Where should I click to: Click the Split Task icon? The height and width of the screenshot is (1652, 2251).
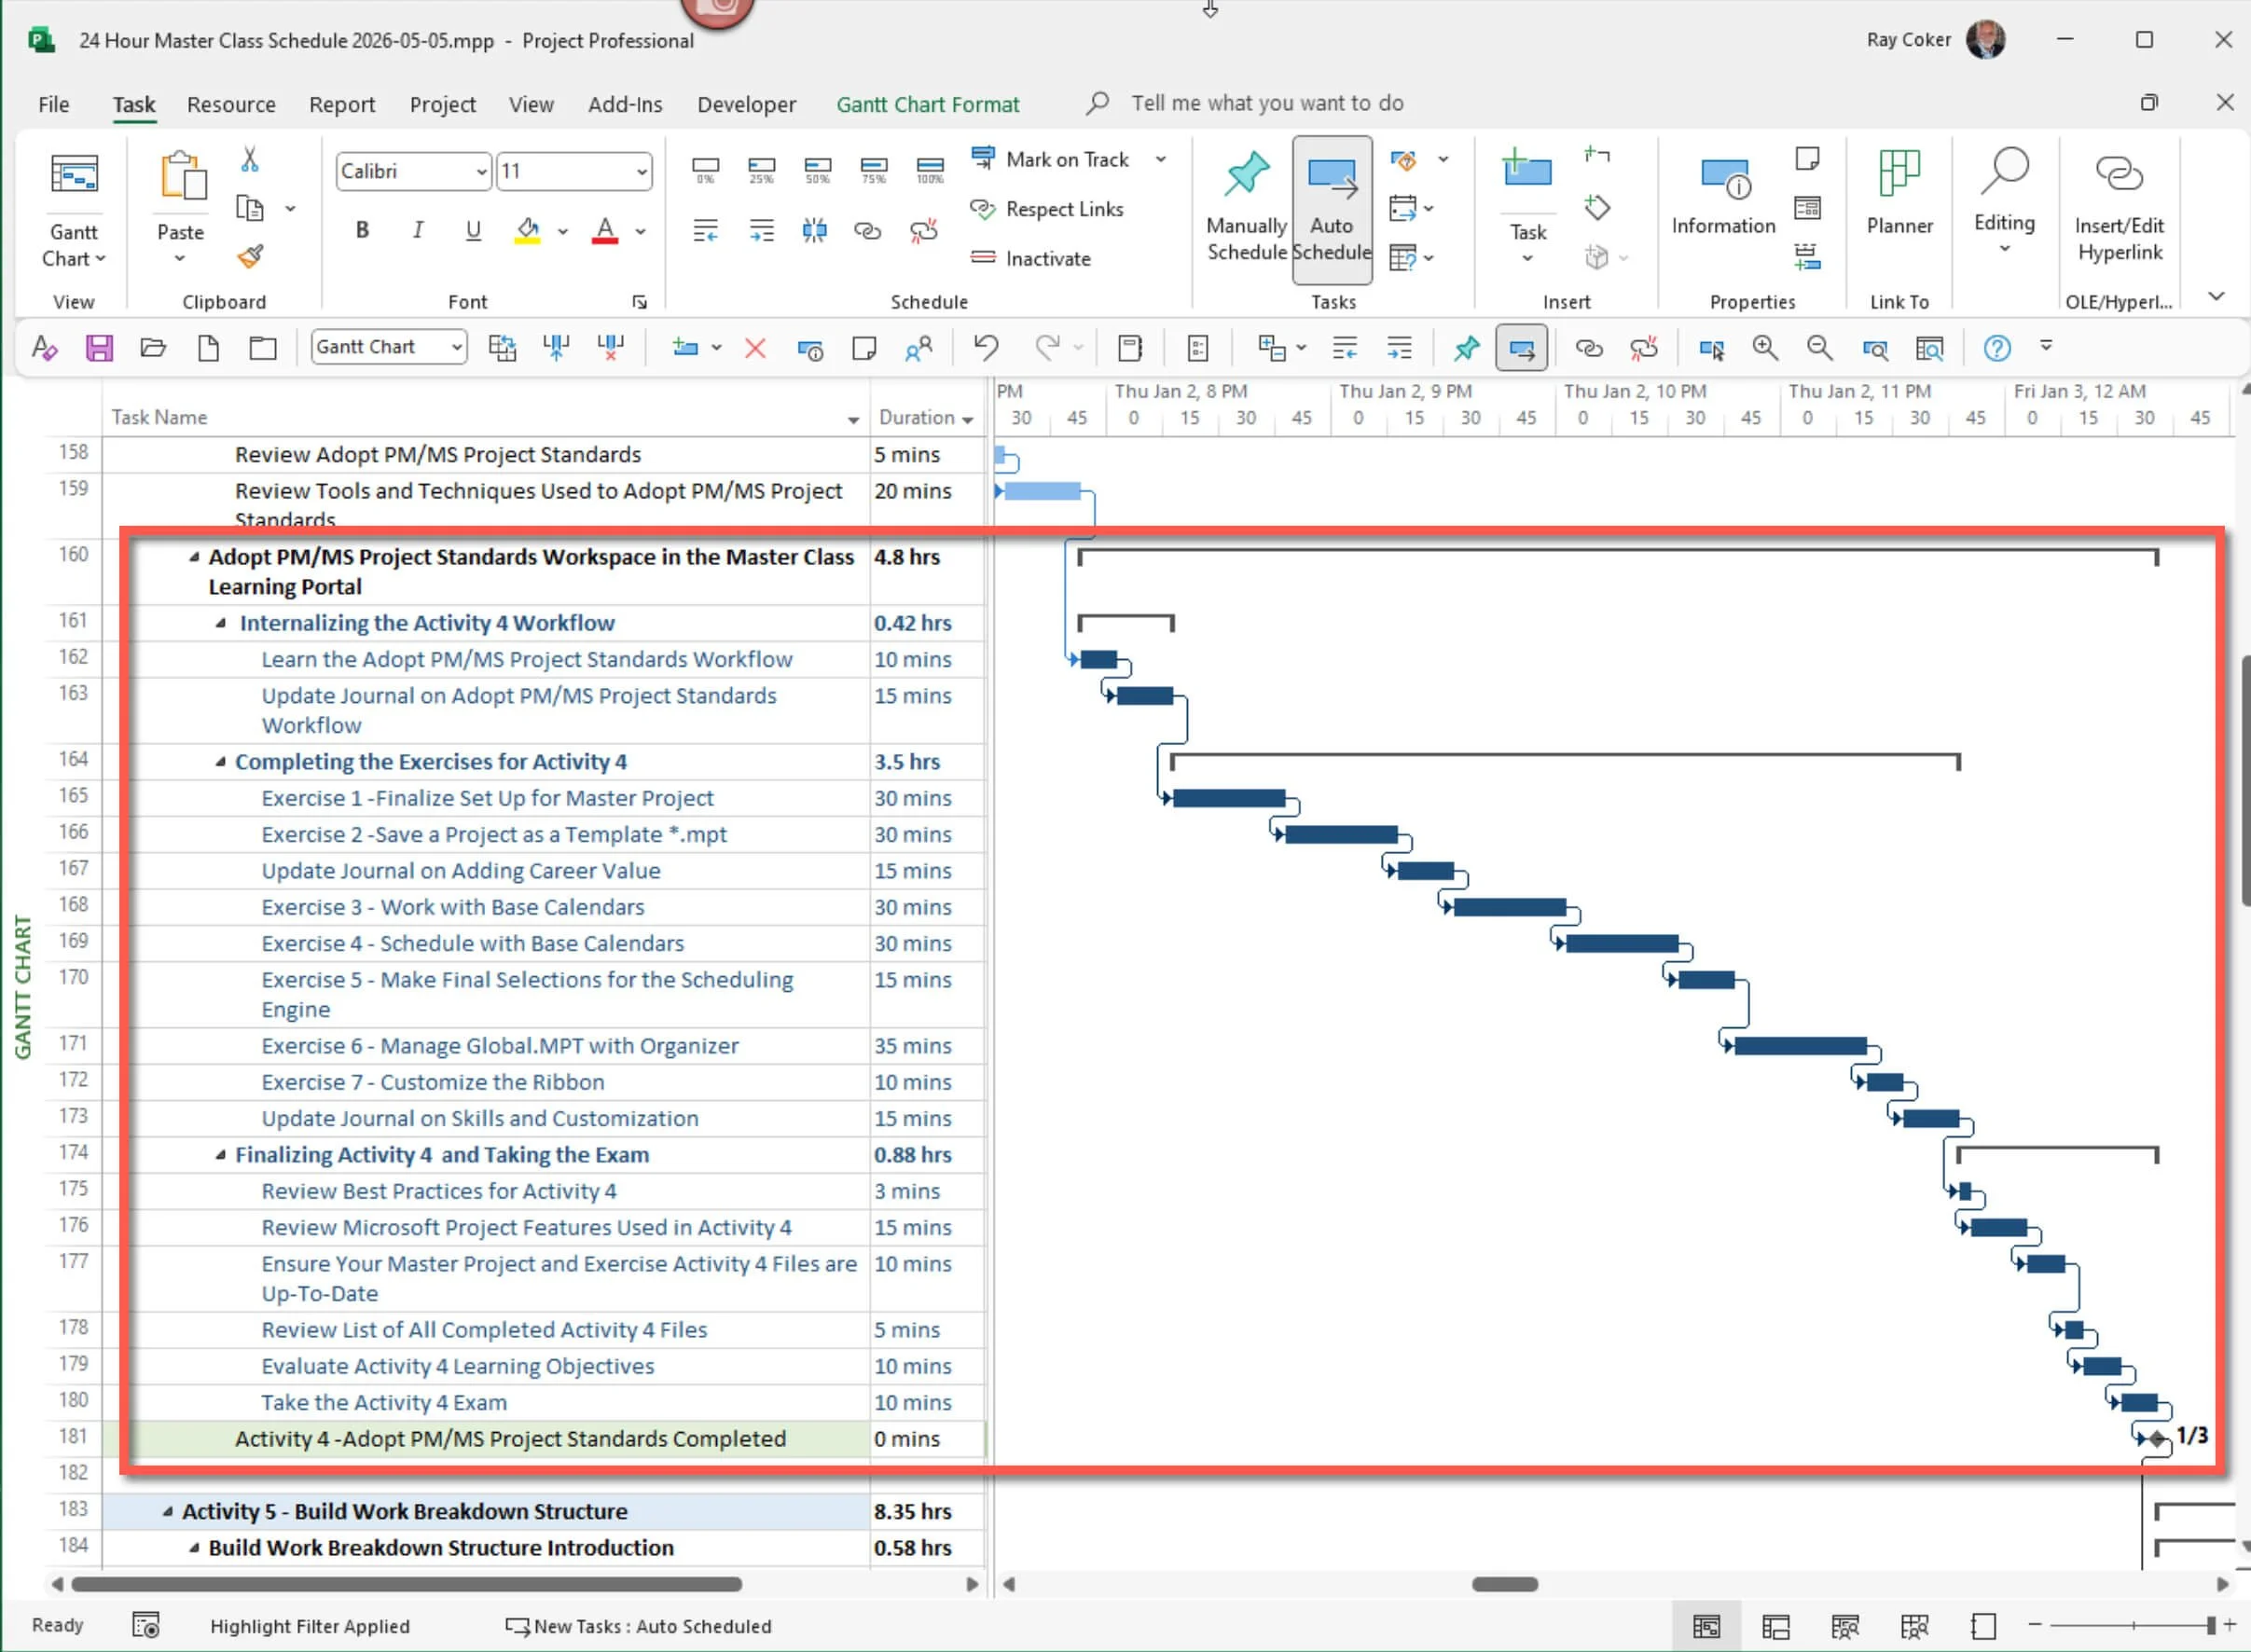coord(815,231)
